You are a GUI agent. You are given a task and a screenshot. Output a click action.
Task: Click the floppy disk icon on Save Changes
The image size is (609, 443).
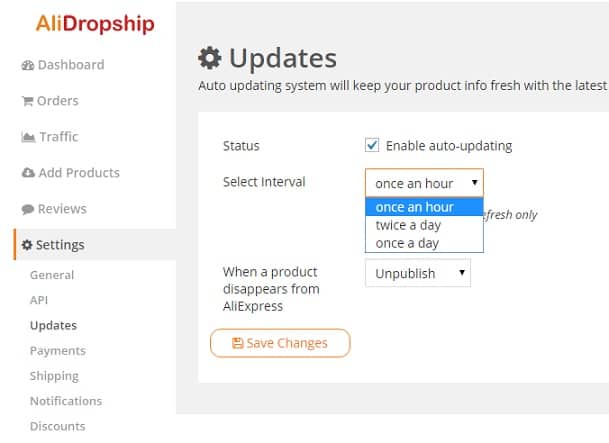(x=237, y=343)
